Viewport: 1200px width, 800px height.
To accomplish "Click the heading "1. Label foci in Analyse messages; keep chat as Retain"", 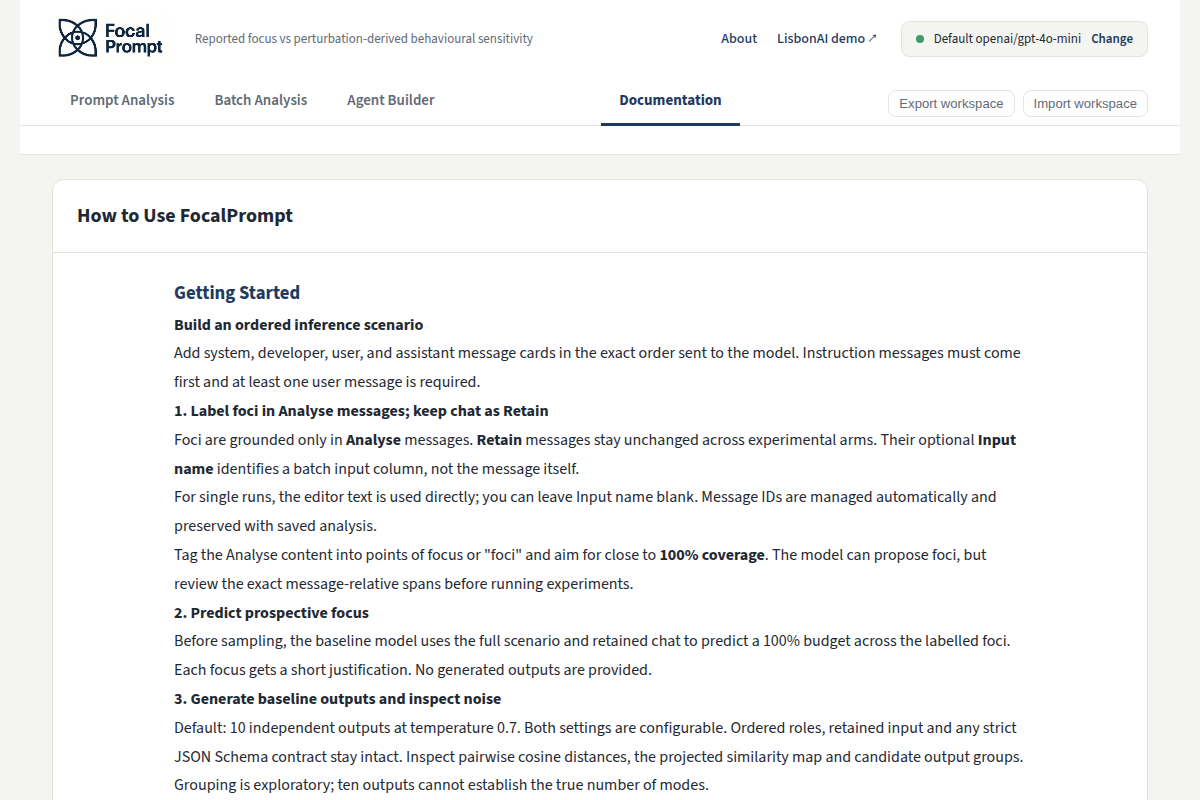I will click(x=361, y=411).
